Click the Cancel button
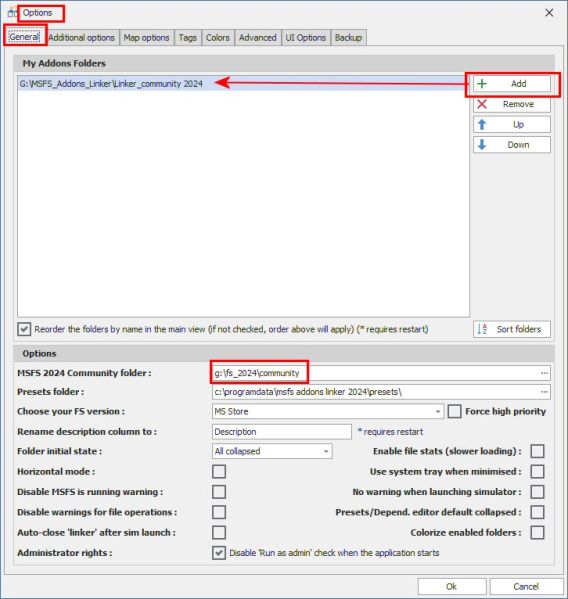The width and height of the screenshot is (568, 599). 526,586
